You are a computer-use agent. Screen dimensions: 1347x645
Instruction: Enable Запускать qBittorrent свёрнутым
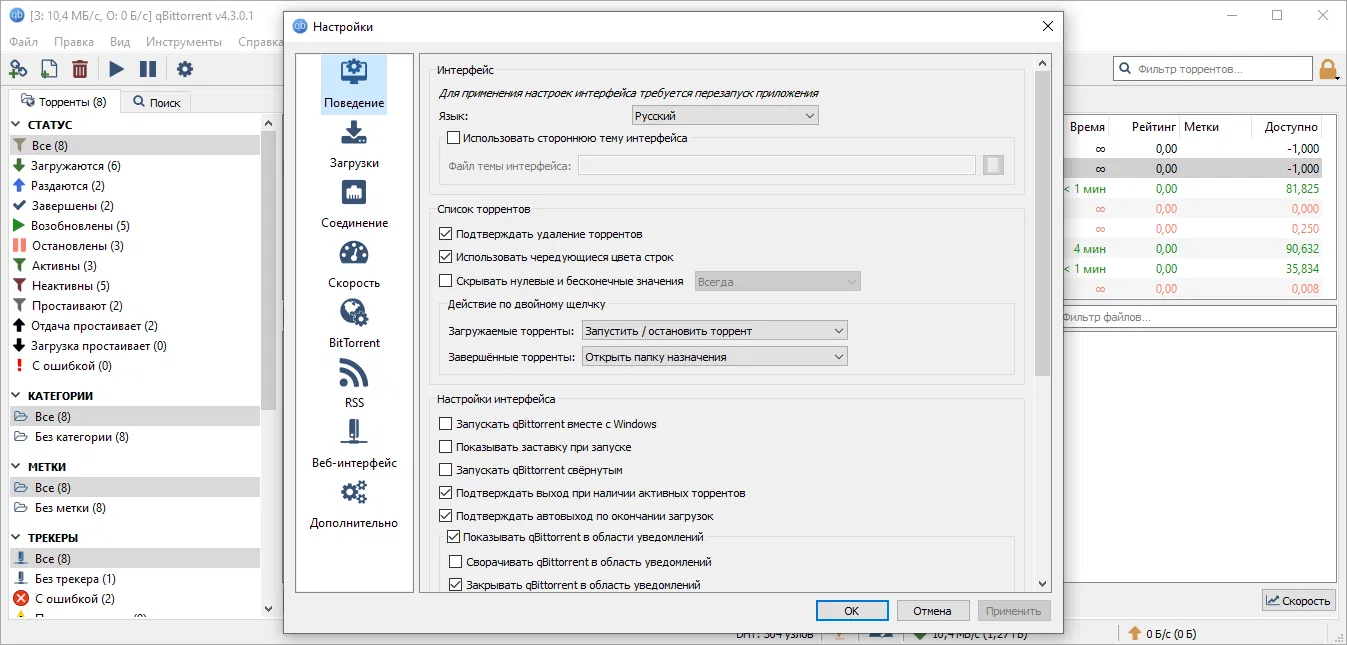[x=446, y=470]
